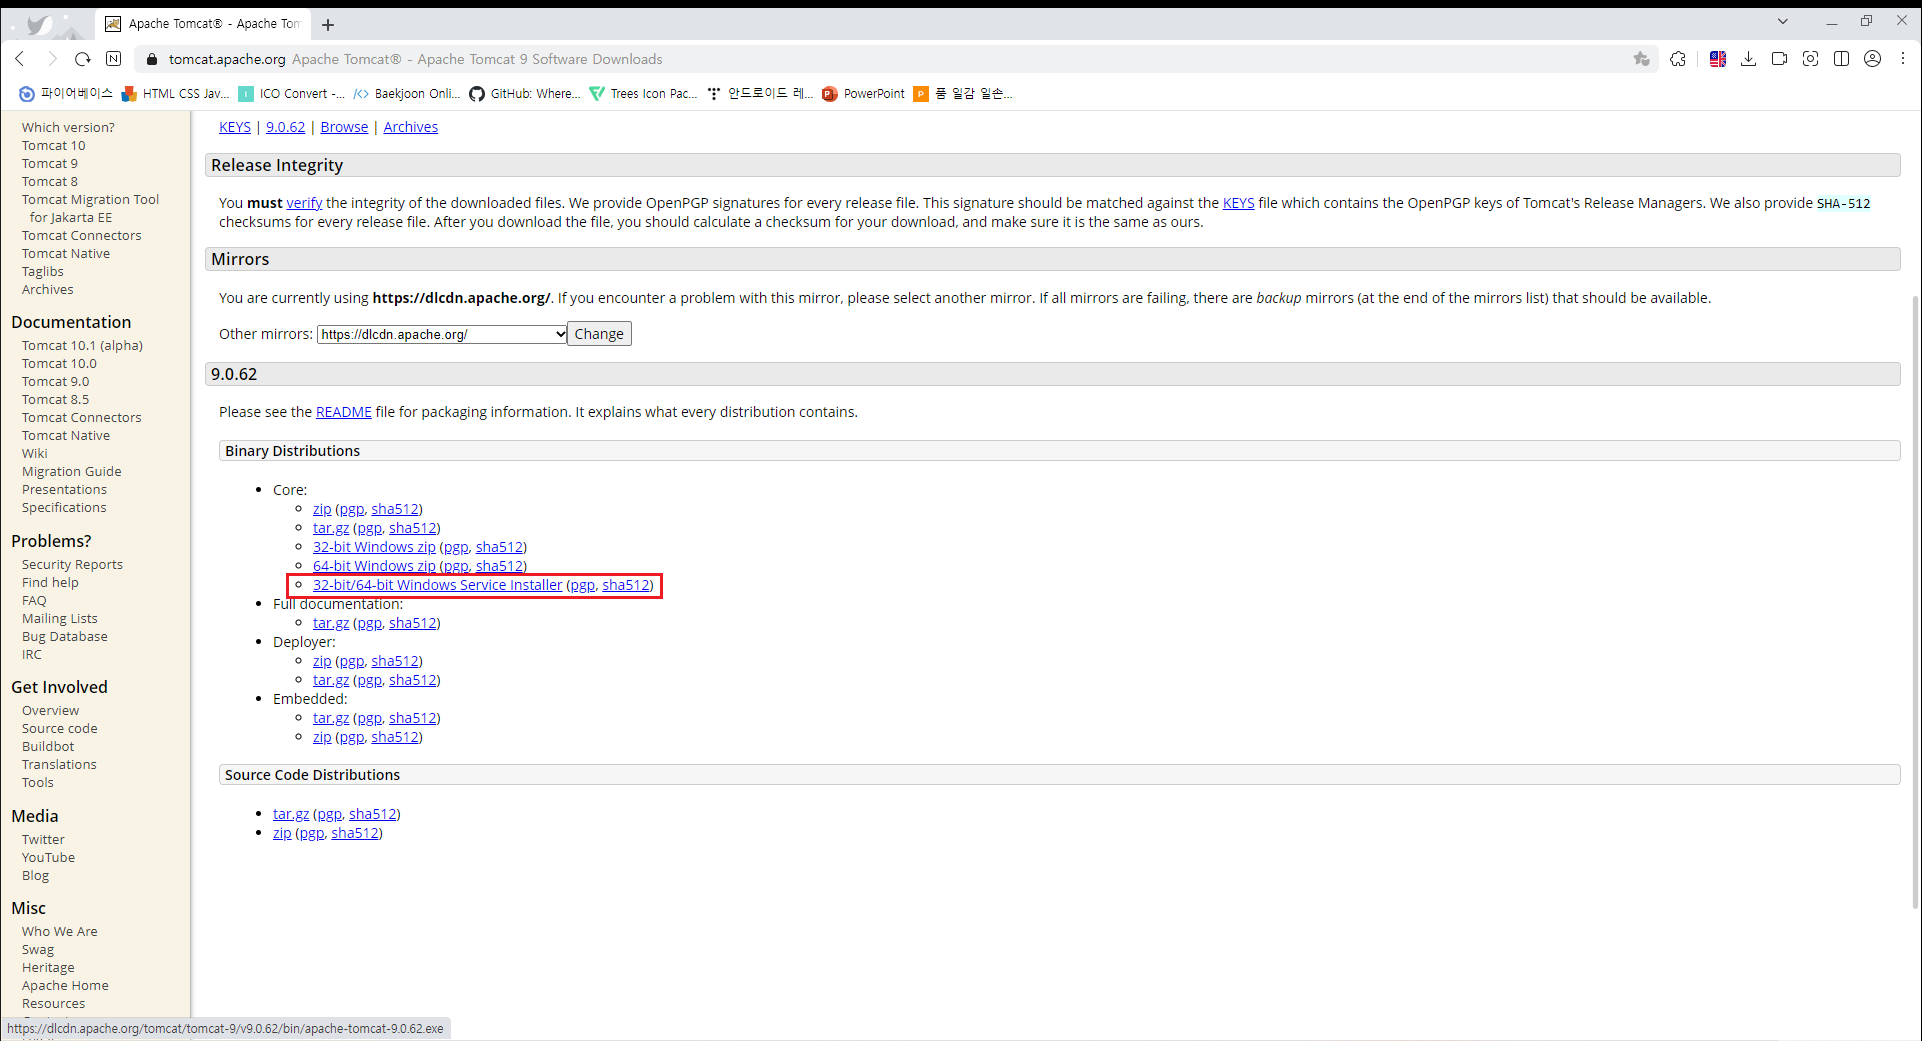The image size is (1922, 1041).
Task: Open the HTML CSS Jav... bookmark
Action: (x=175, y=93)
